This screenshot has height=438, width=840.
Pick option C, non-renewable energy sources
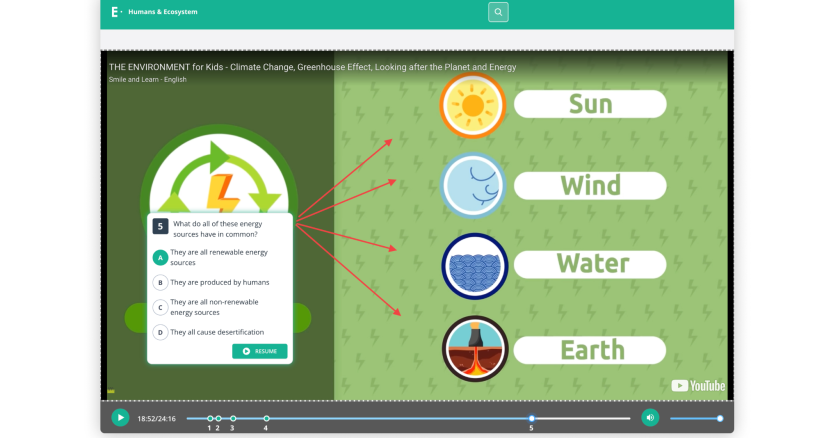[x=159, y=307]
